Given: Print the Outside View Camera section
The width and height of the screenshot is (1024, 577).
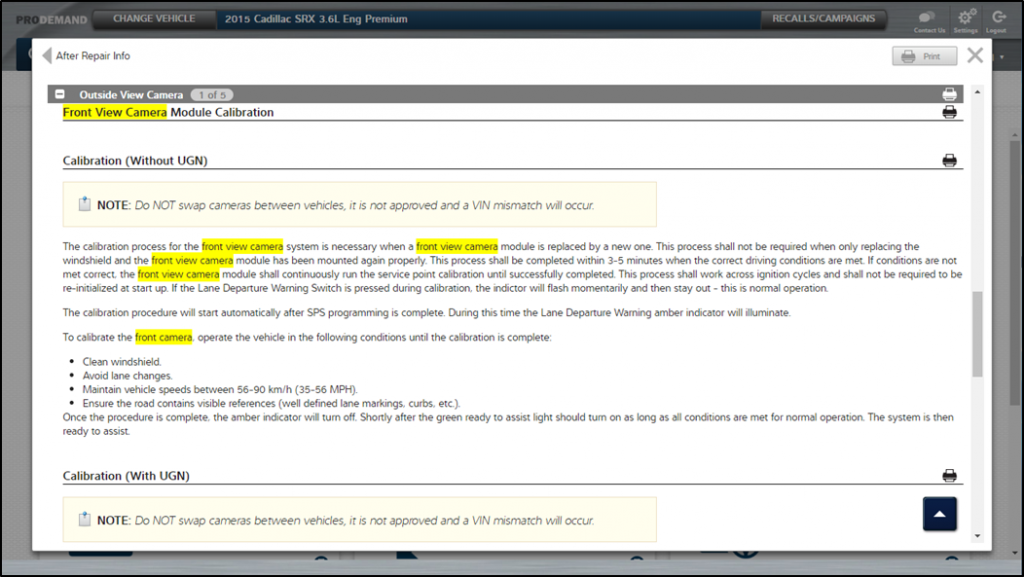Looking at the screenshot, I should (949, 94).
